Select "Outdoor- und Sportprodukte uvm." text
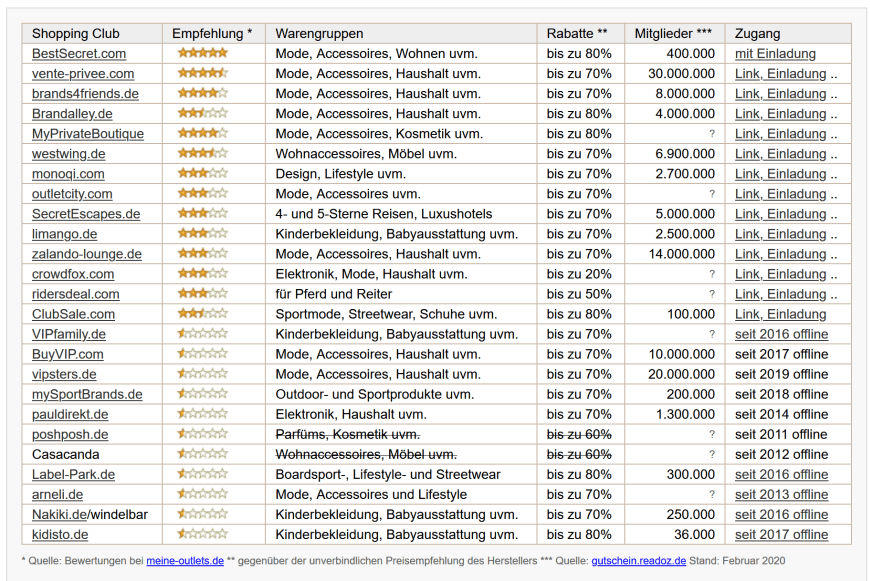This screenshot has width=870, height=581. tap(375, 394)
